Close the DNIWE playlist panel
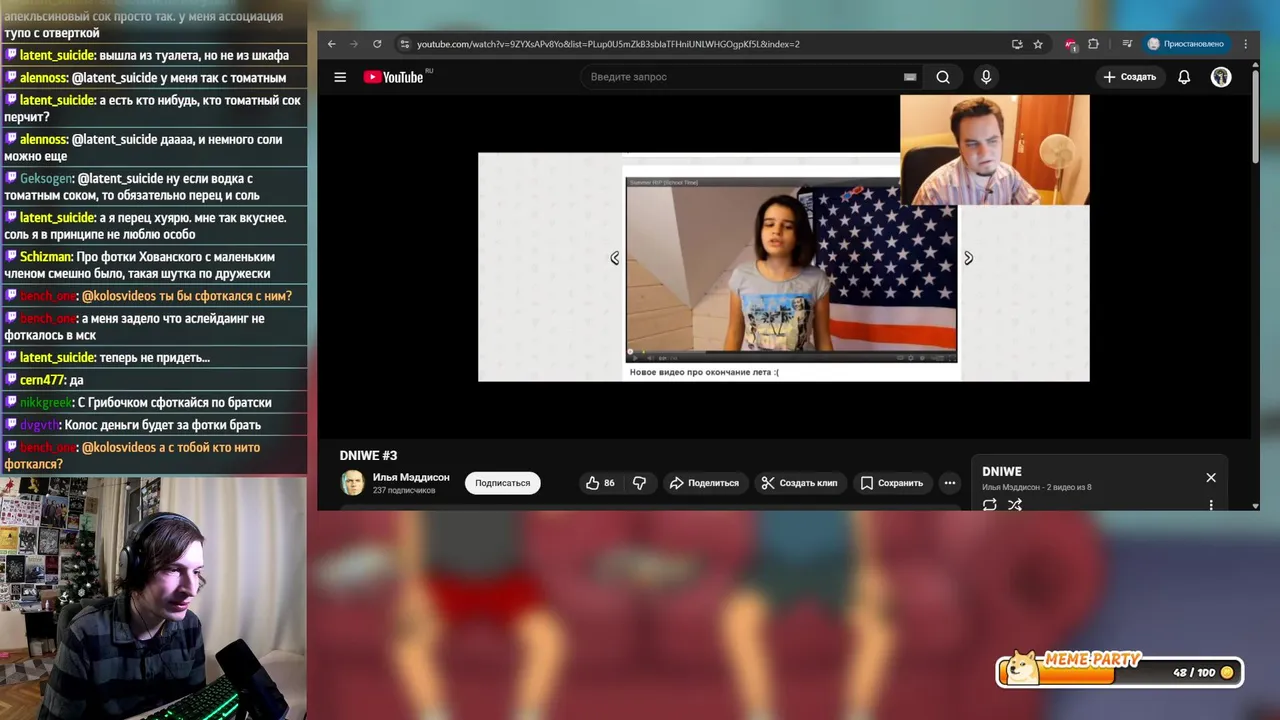 pos(1211,477)
